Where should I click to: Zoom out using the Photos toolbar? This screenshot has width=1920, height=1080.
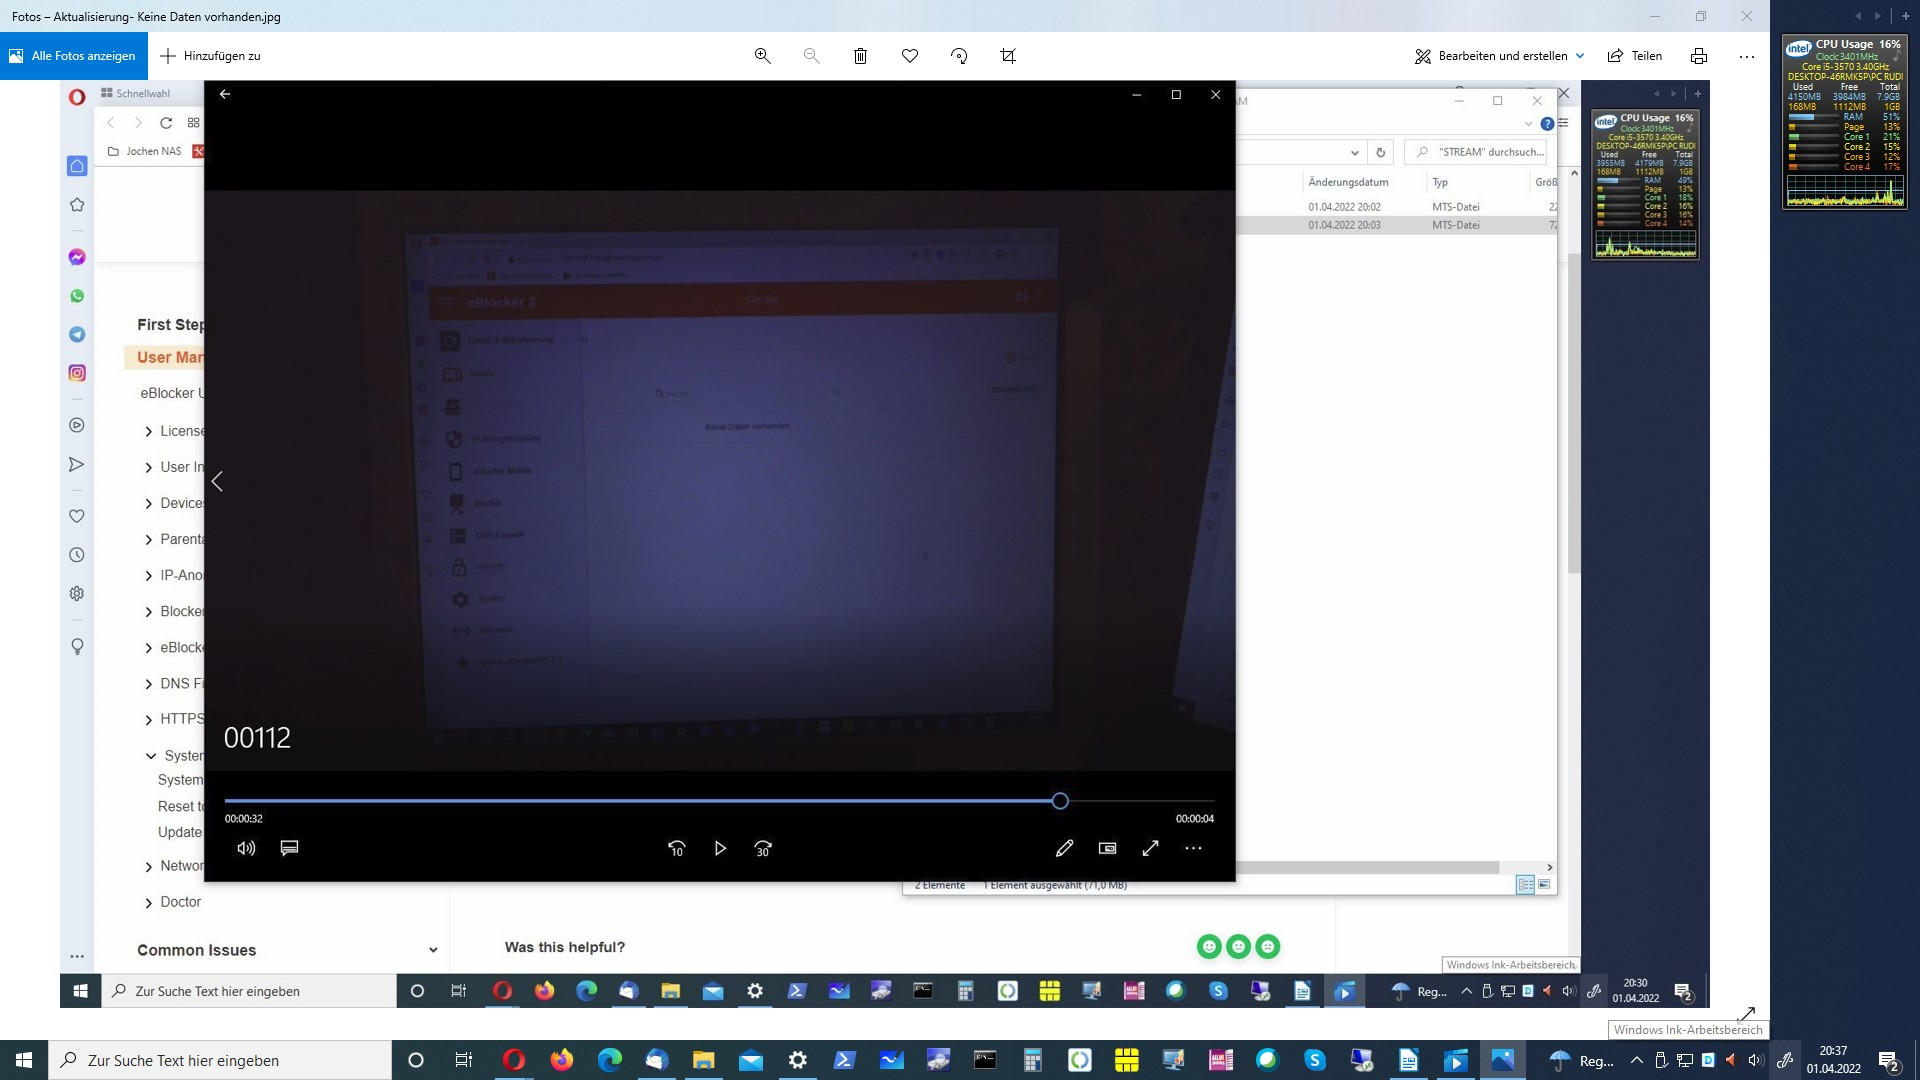pyautogui.click(x=811, y=56)
